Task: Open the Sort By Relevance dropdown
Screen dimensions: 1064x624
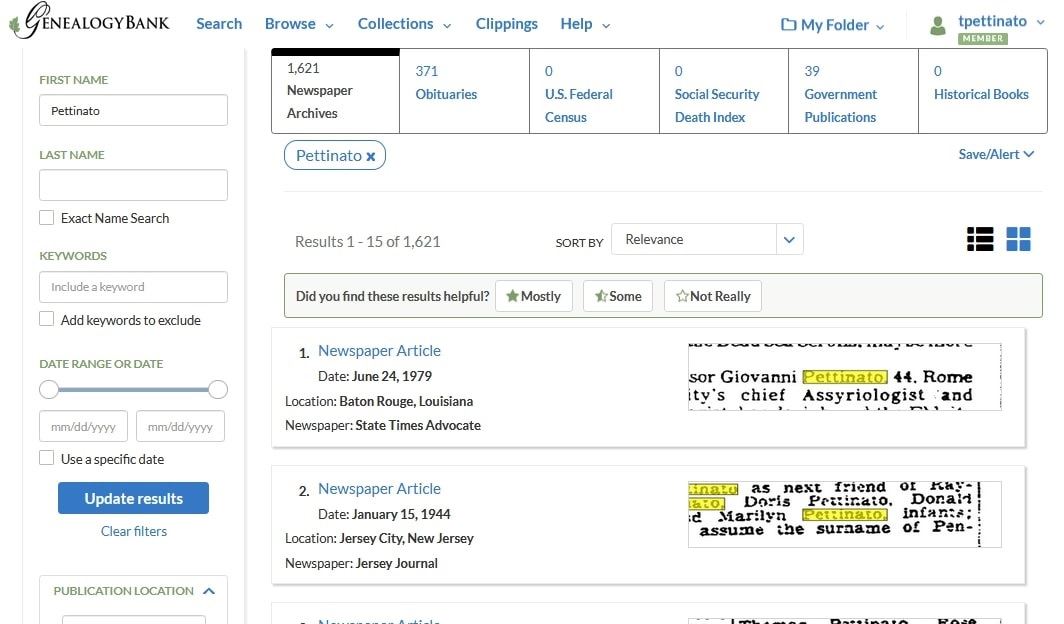Action: pyautogui.click(x=707, y=239)
